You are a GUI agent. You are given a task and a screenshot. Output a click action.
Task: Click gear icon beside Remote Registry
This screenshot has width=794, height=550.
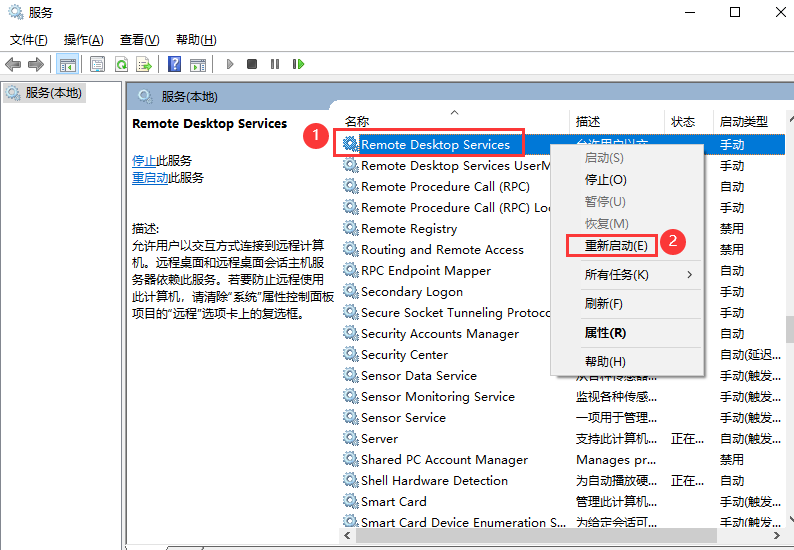[x=350, y=228]
